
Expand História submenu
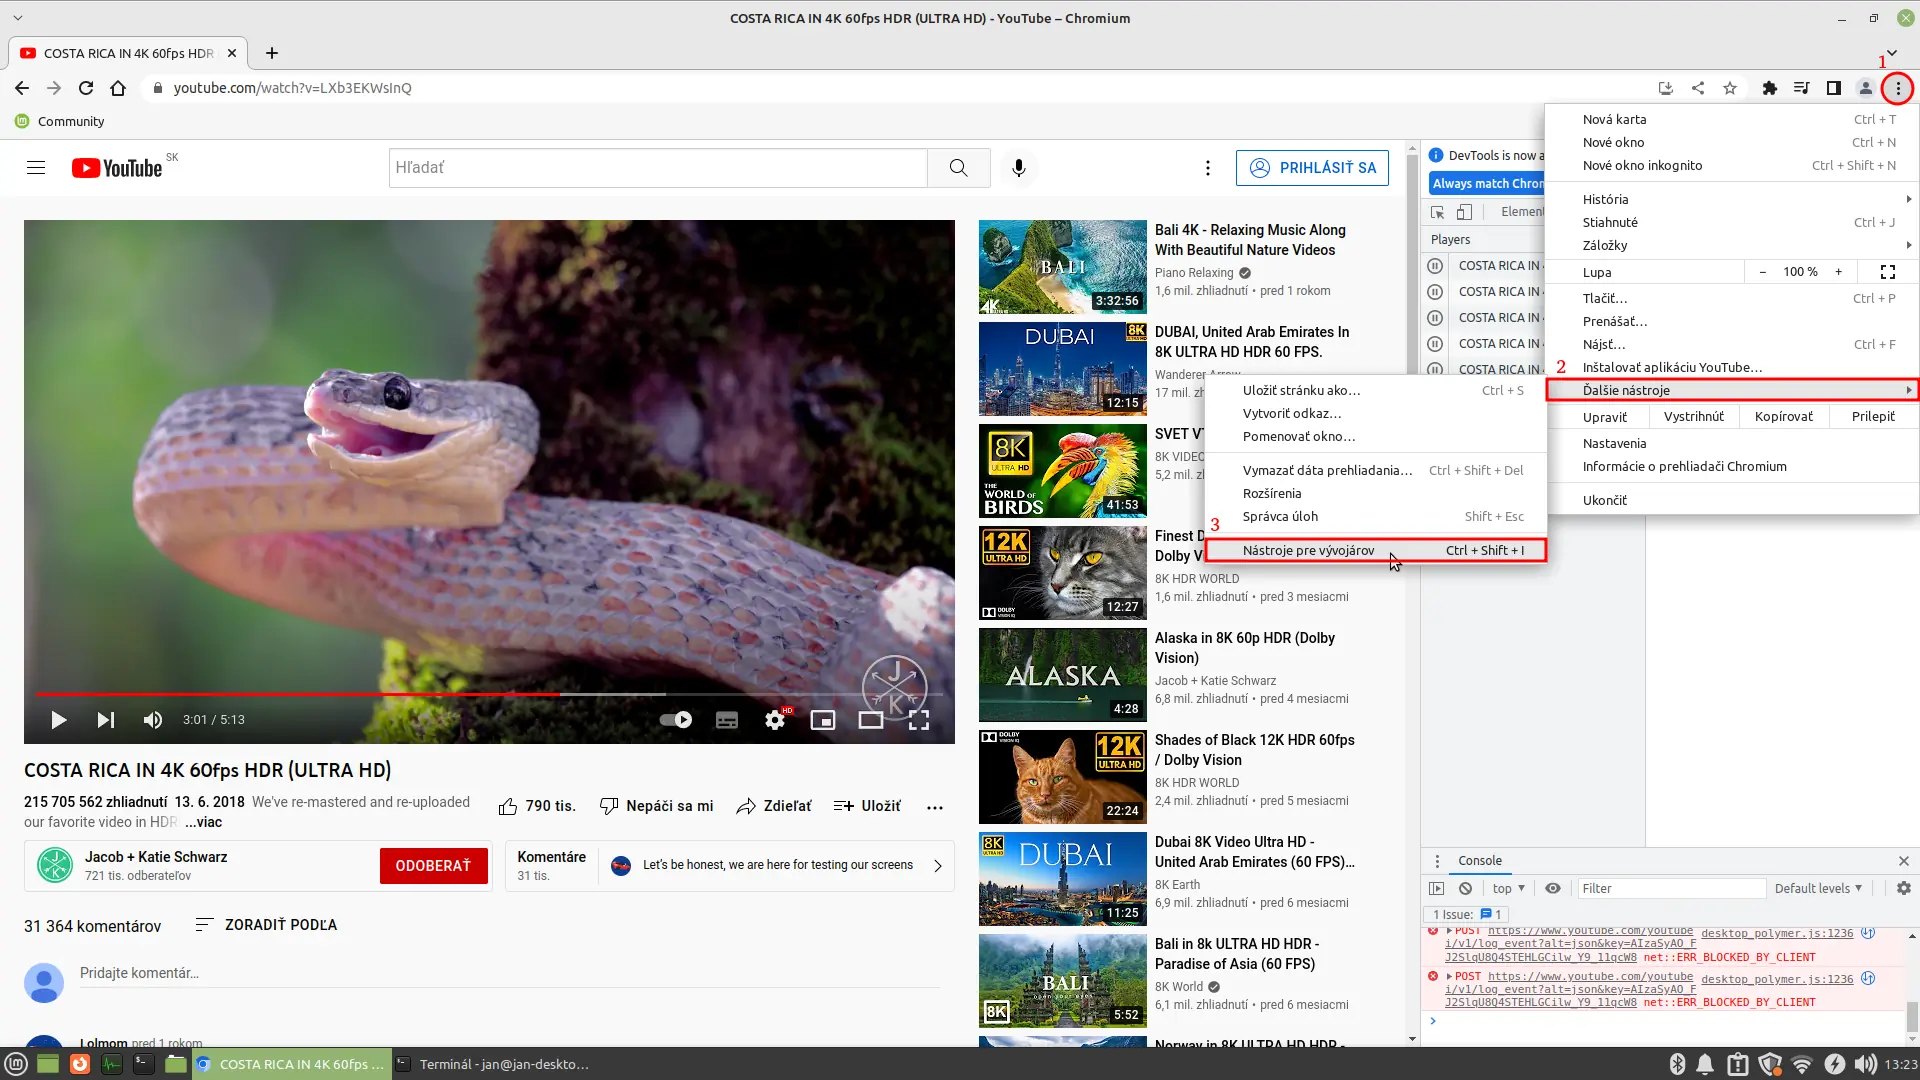1732,199
